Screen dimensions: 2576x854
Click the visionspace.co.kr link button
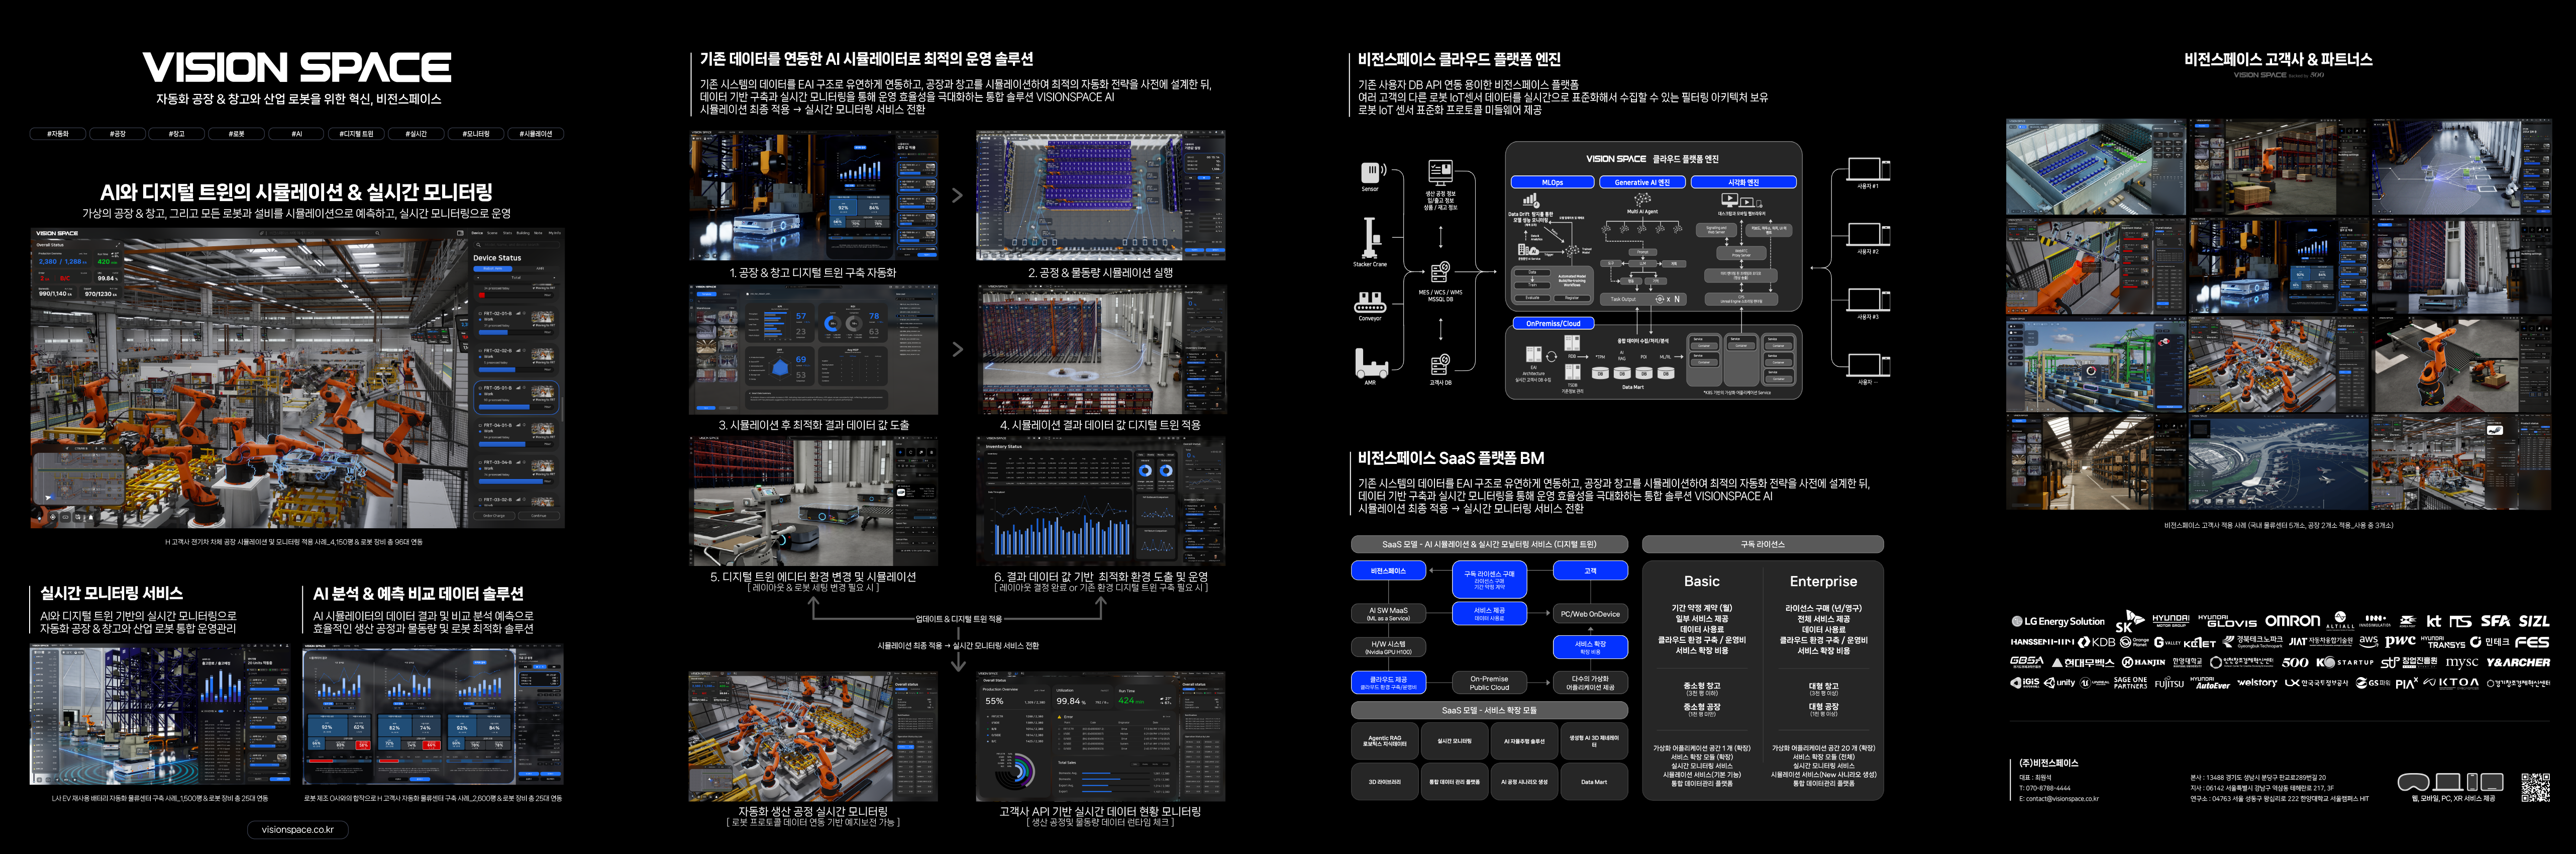[x=297, y=829]
